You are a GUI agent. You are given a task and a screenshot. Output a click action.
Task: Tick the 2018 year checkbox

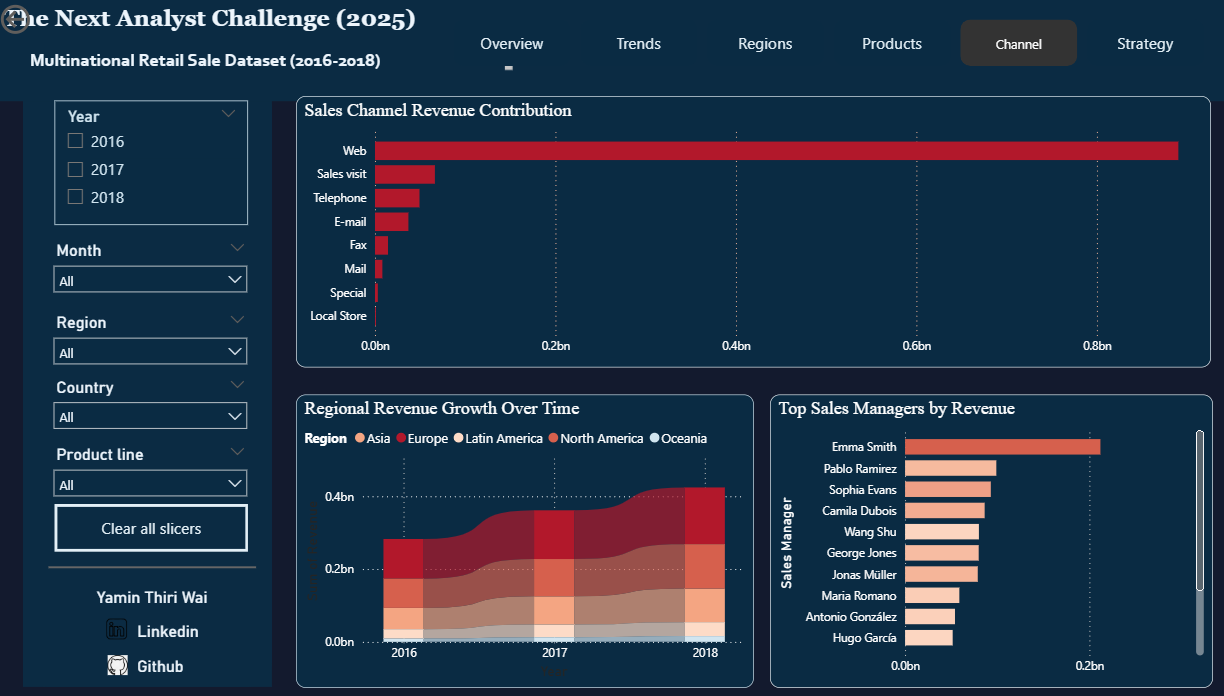pos(75,197)
